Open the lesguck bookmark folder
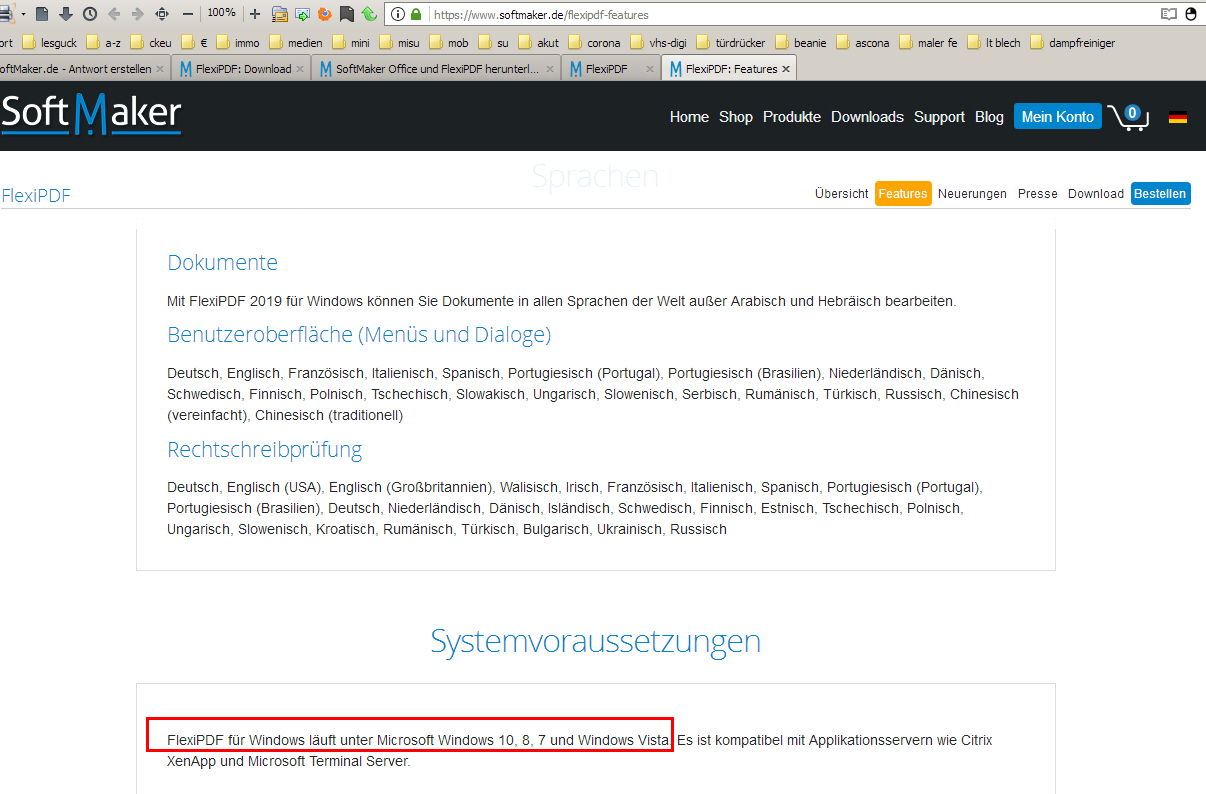Viewport: 1206px width, 794px height. (49, 43)
